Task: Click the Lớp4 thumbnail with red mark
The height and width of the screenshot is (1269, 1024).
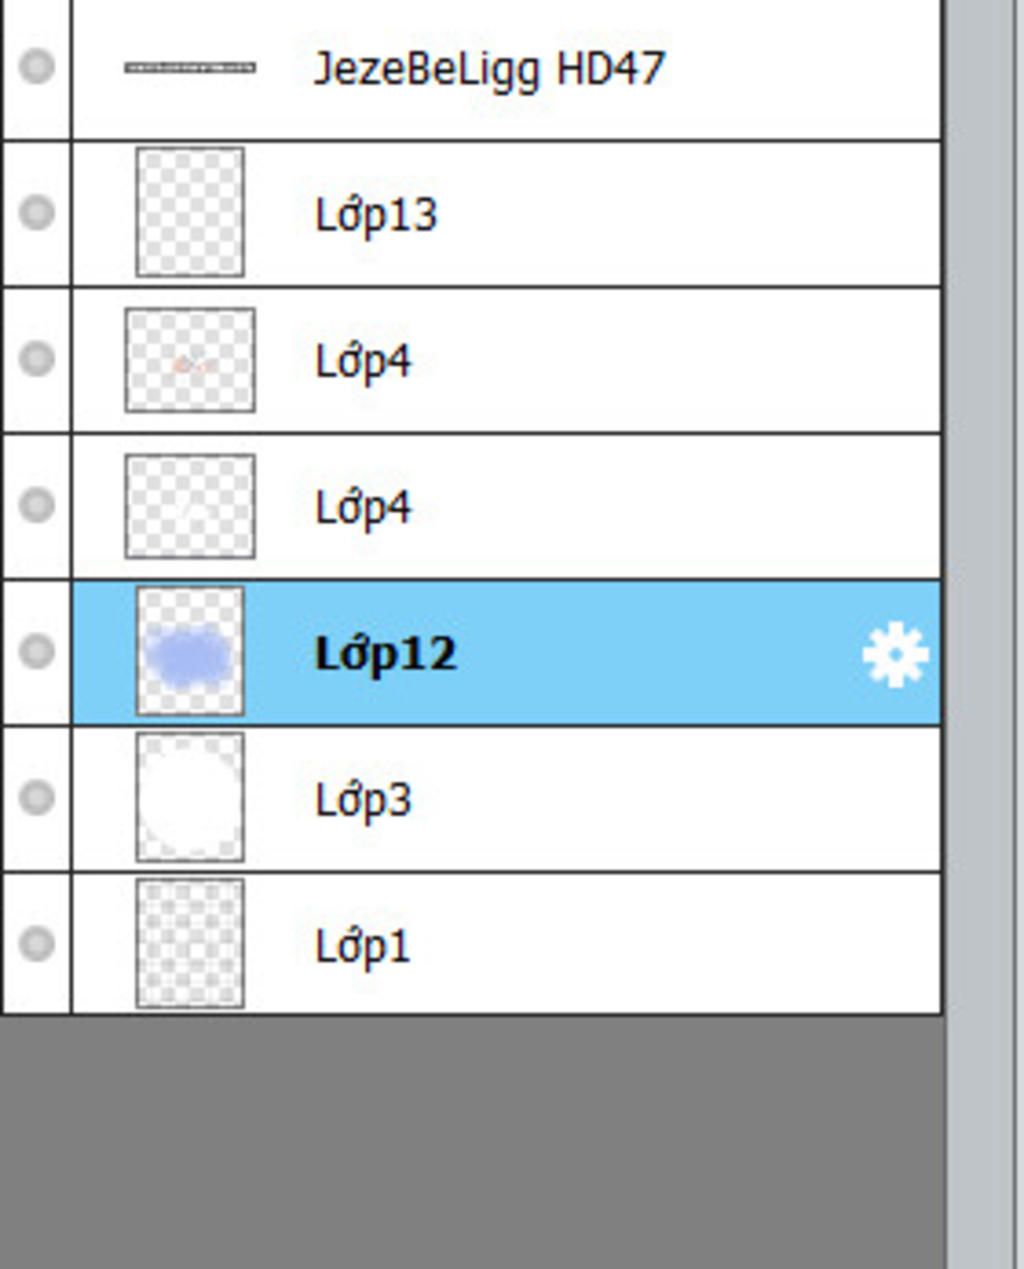Action: (190, 360)
